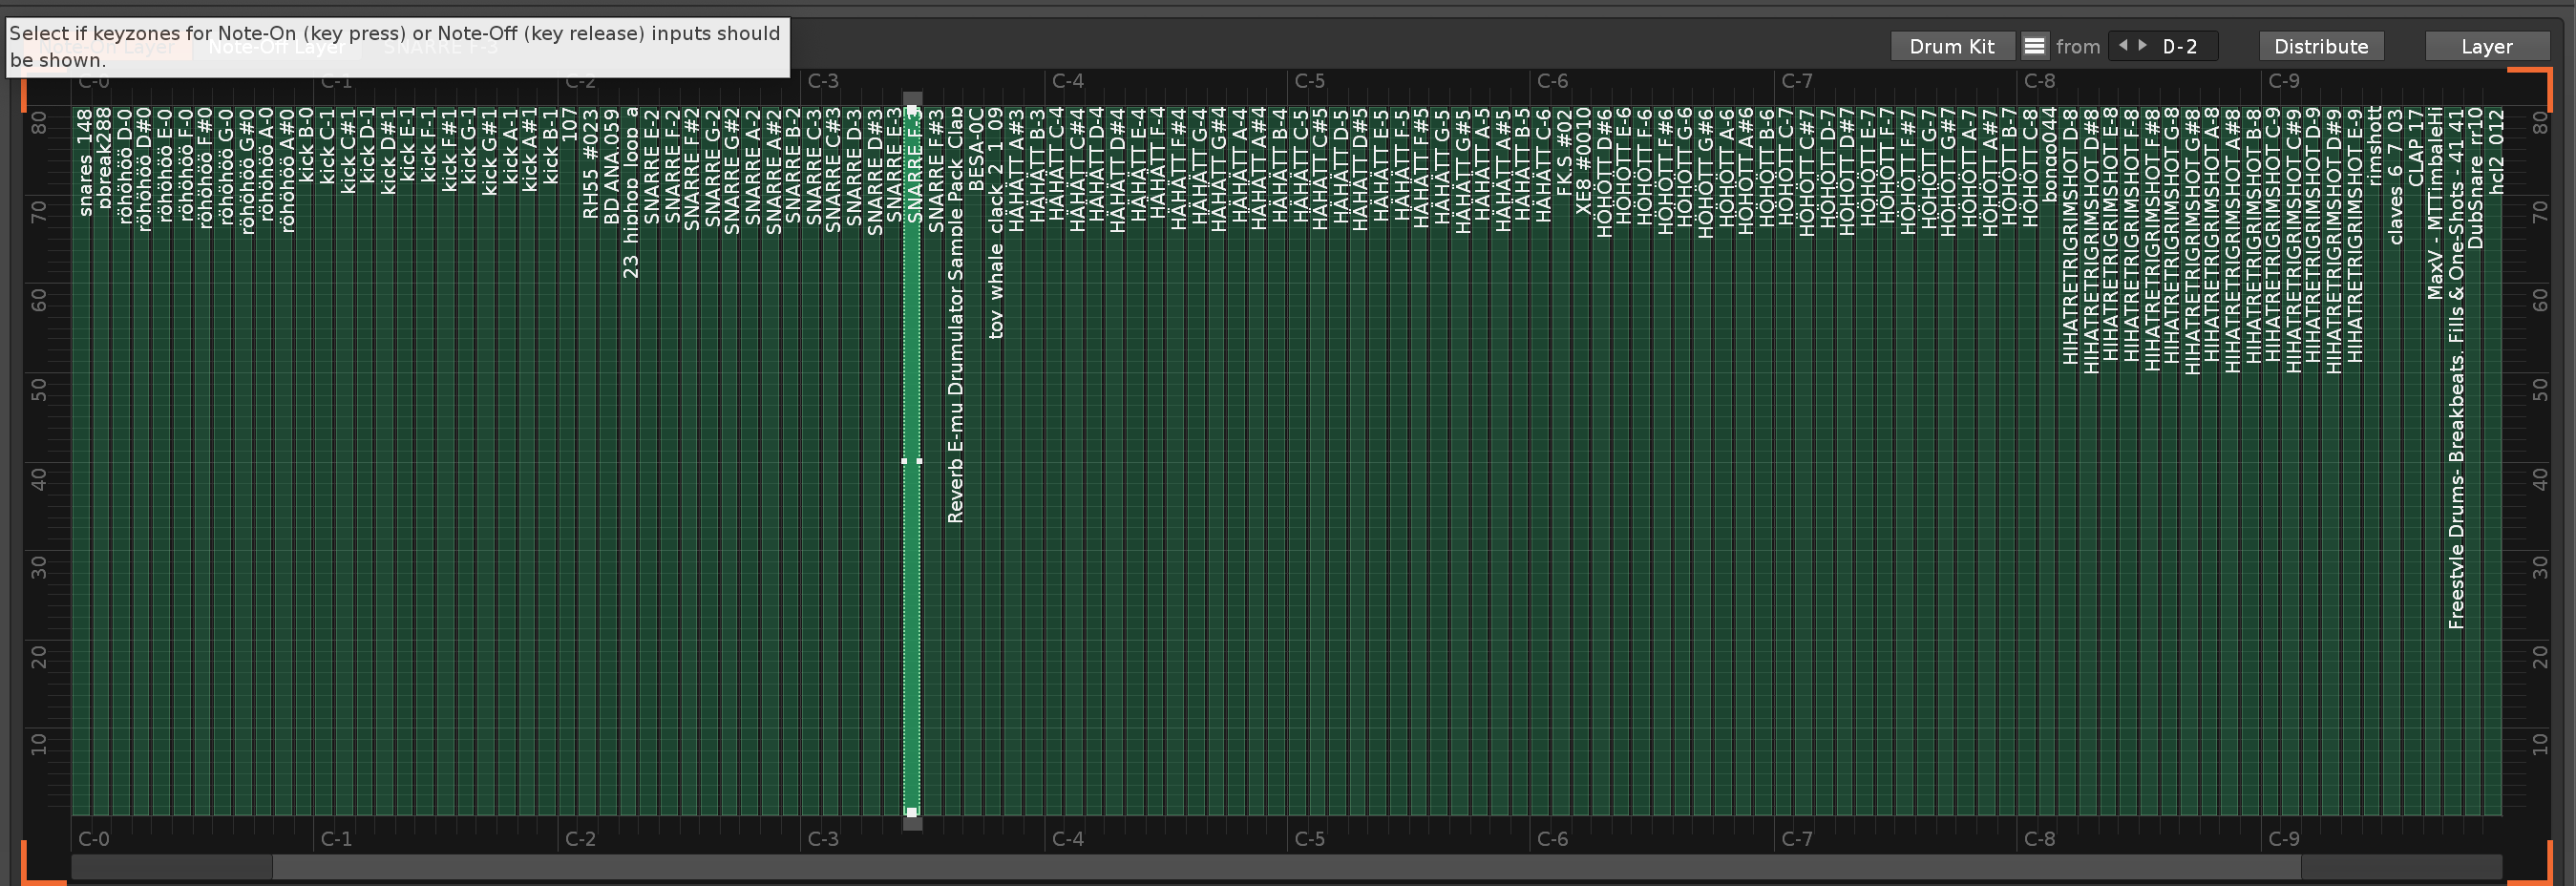
Task: Click the bottom handle of the selected keyzone
Action: (x=912, y=812)
